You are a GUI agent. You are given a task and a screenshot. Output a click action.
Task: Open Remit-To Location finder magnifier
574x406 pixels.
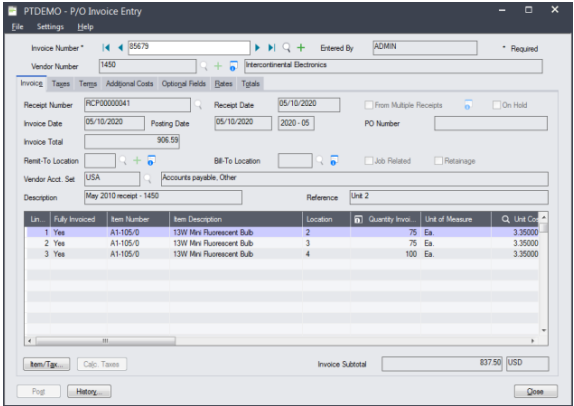123,160
